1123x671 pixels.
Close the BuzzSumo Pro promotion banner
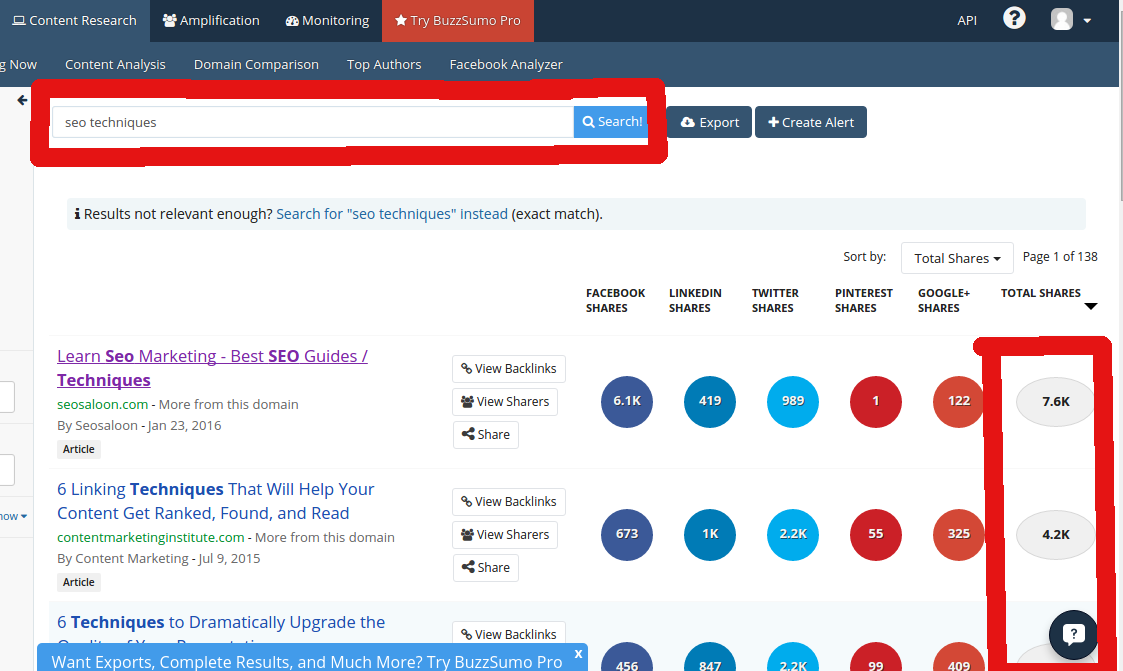[578, 654]
